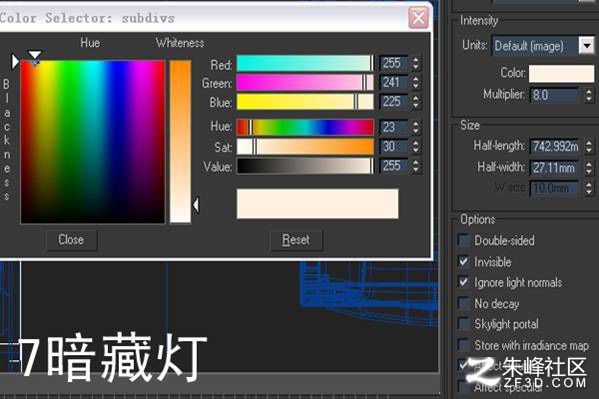
Task: Click the Whiteness vertical slider bar
Action: [x=180, y=141]
